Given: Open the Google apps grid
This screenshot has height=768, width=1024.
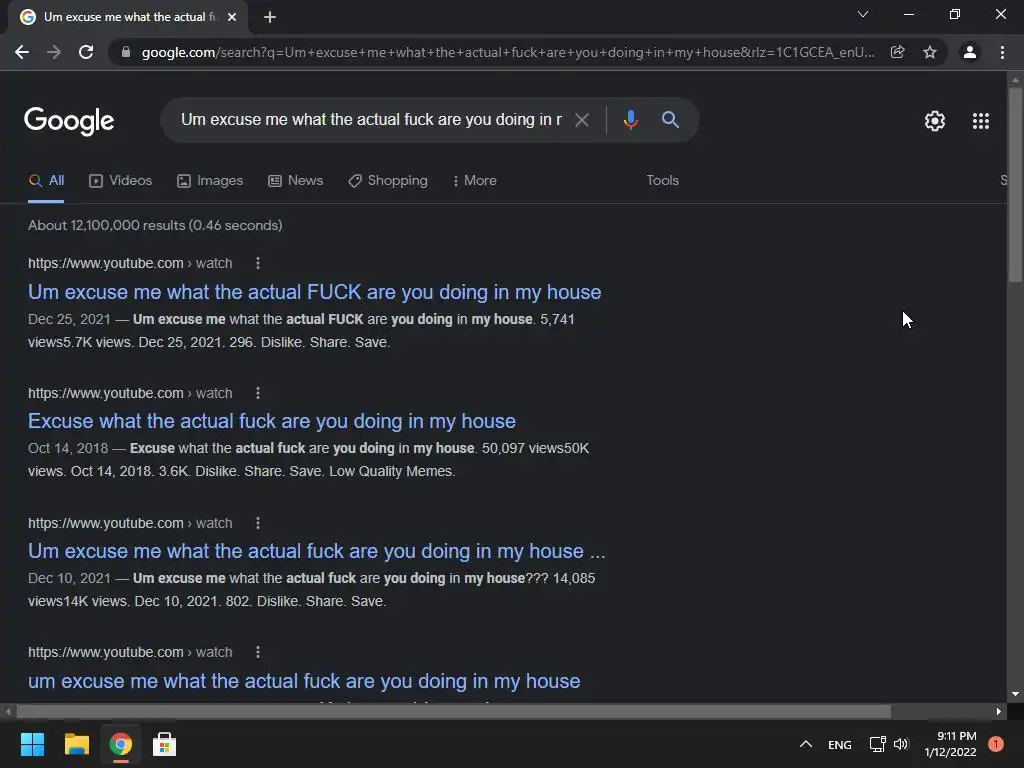Looking at the screenshot, I should tap(980, 121).
